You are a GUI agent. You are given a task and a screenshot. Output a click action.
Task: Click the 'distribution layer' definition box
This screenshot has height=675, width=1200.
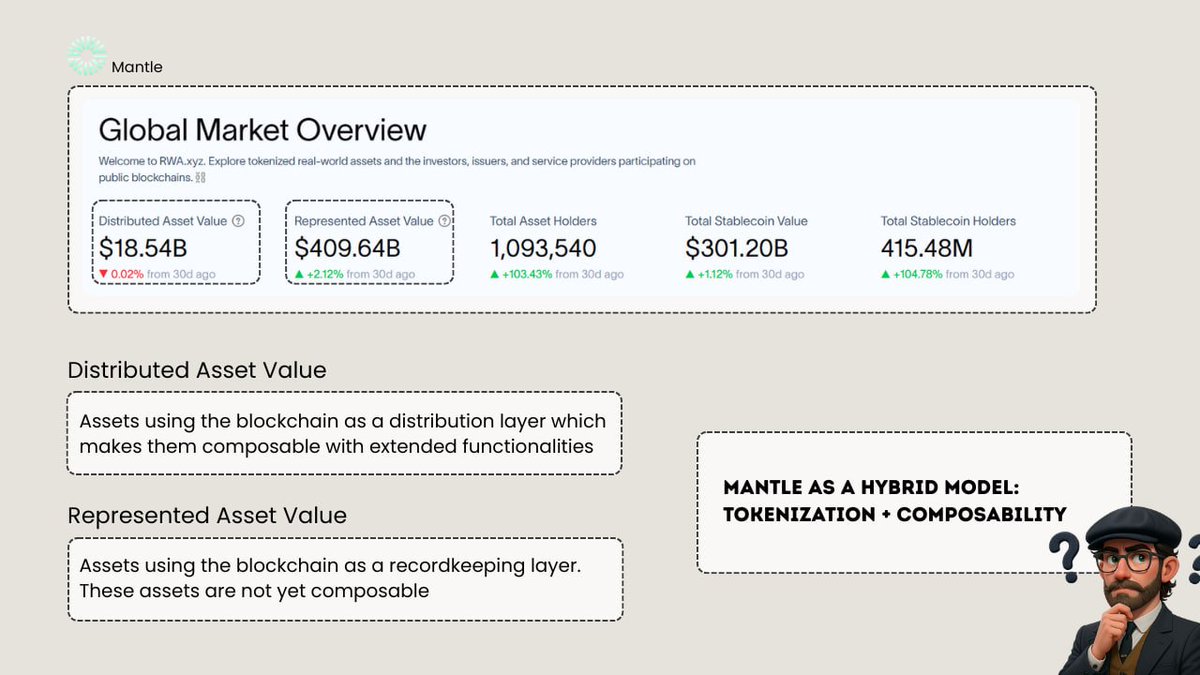coord(344,433)
